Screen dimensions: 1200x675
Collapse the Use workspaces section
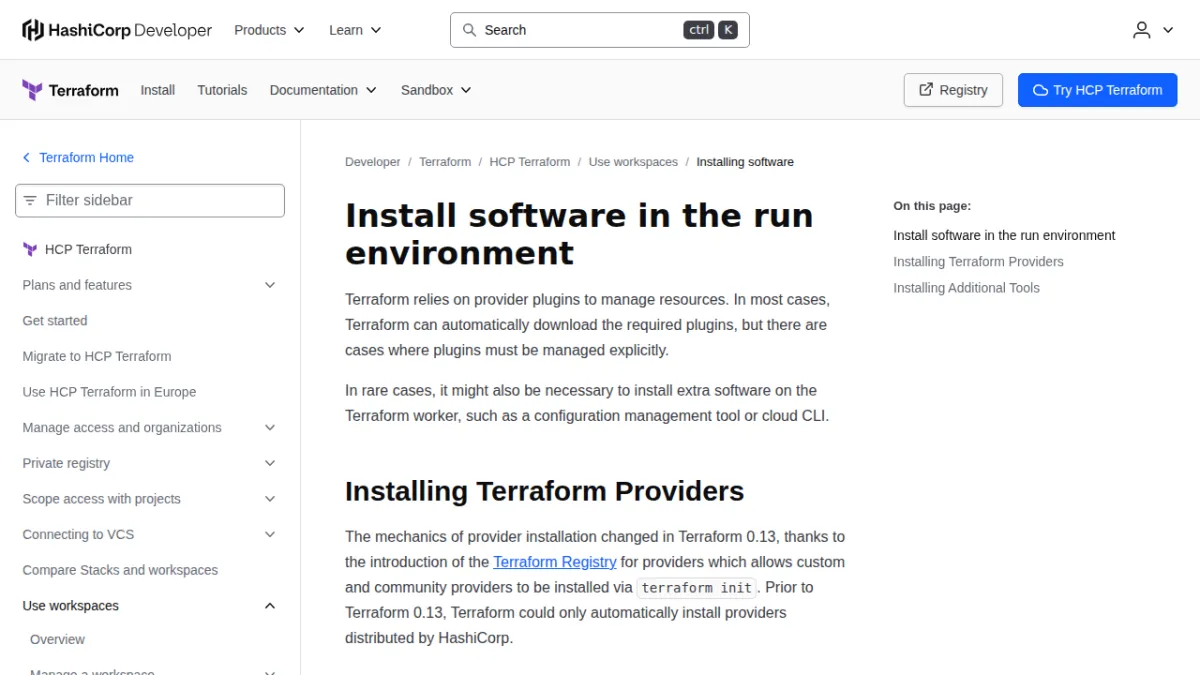tap(270, 606)
